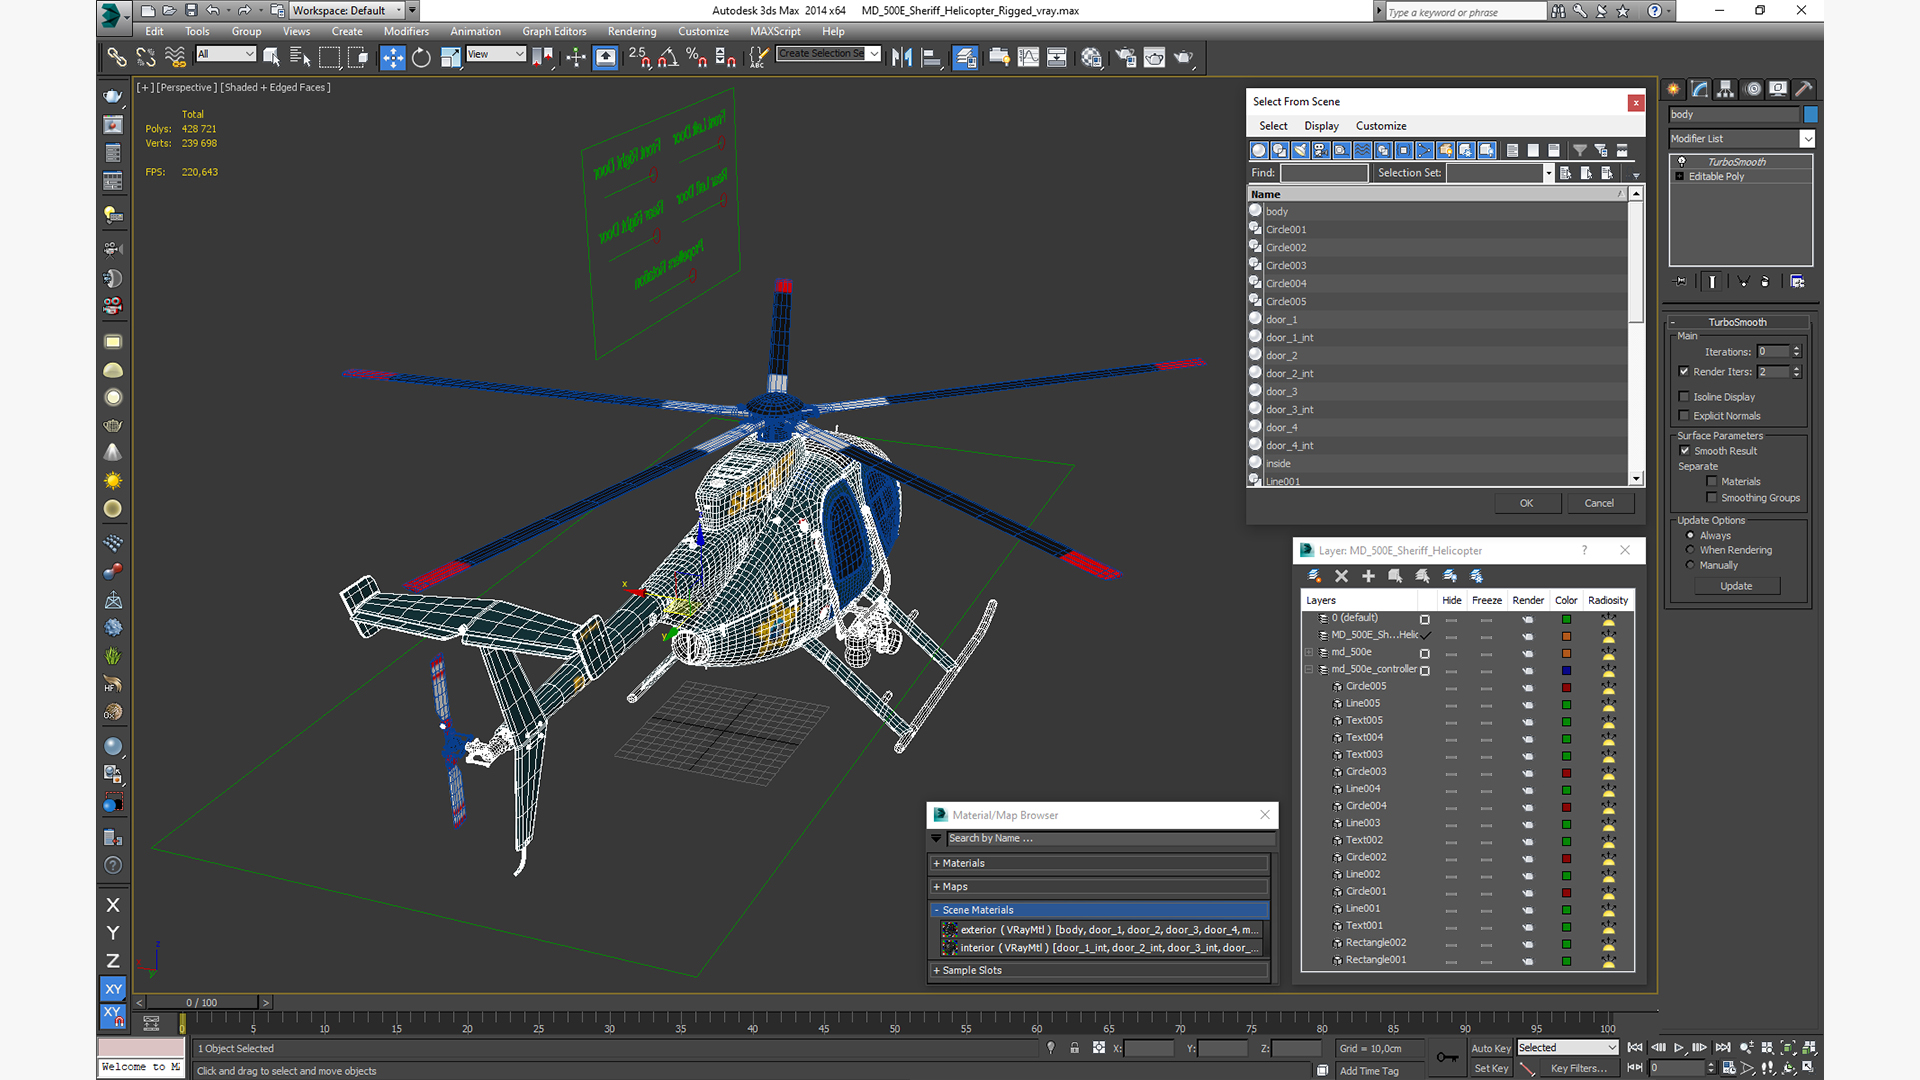Open the Motion command panel tab
1920x1080 pixels.
[1753, 89]
